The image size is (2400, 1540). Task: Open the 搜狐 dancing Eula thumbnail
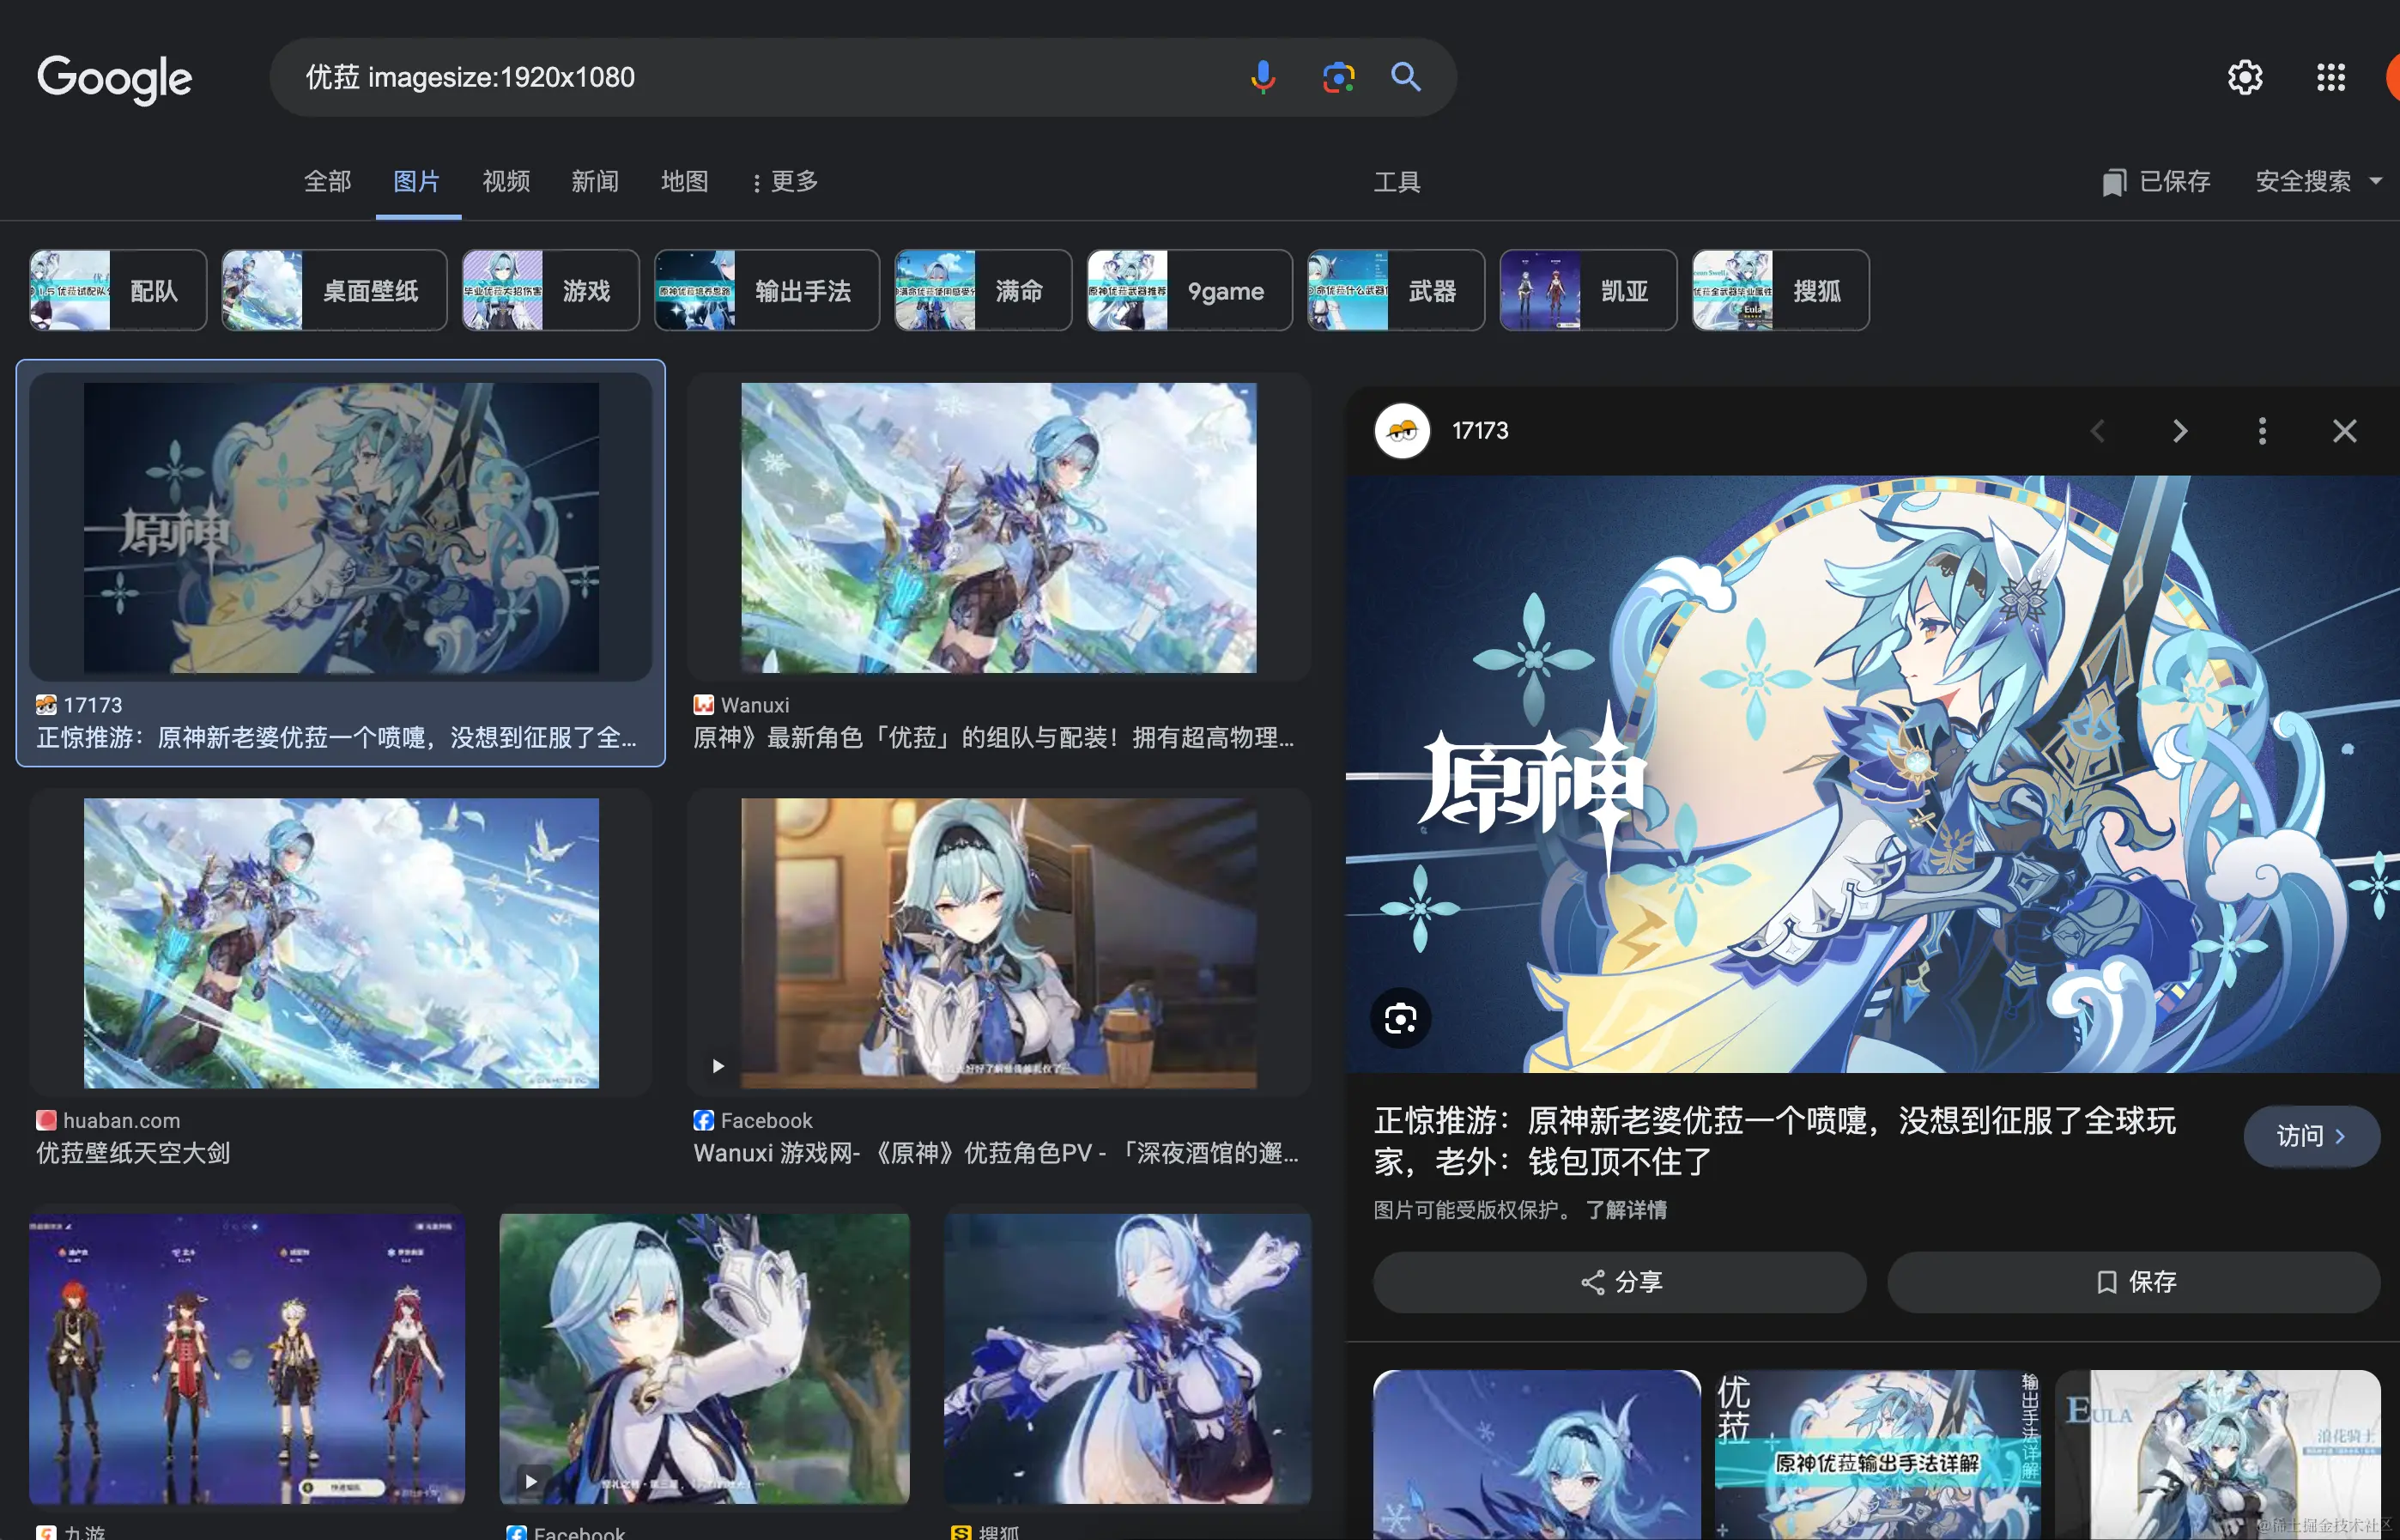(1127, 1358)
